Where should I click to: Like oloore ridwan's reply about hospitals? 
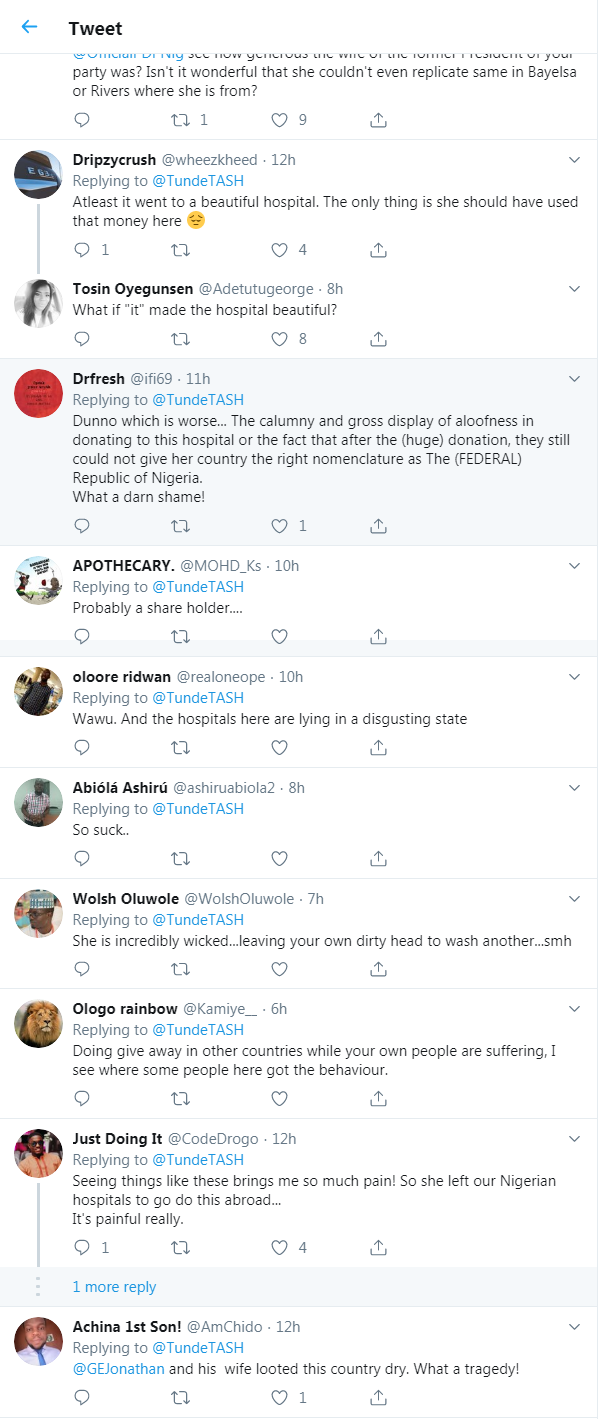click(279, 747)
